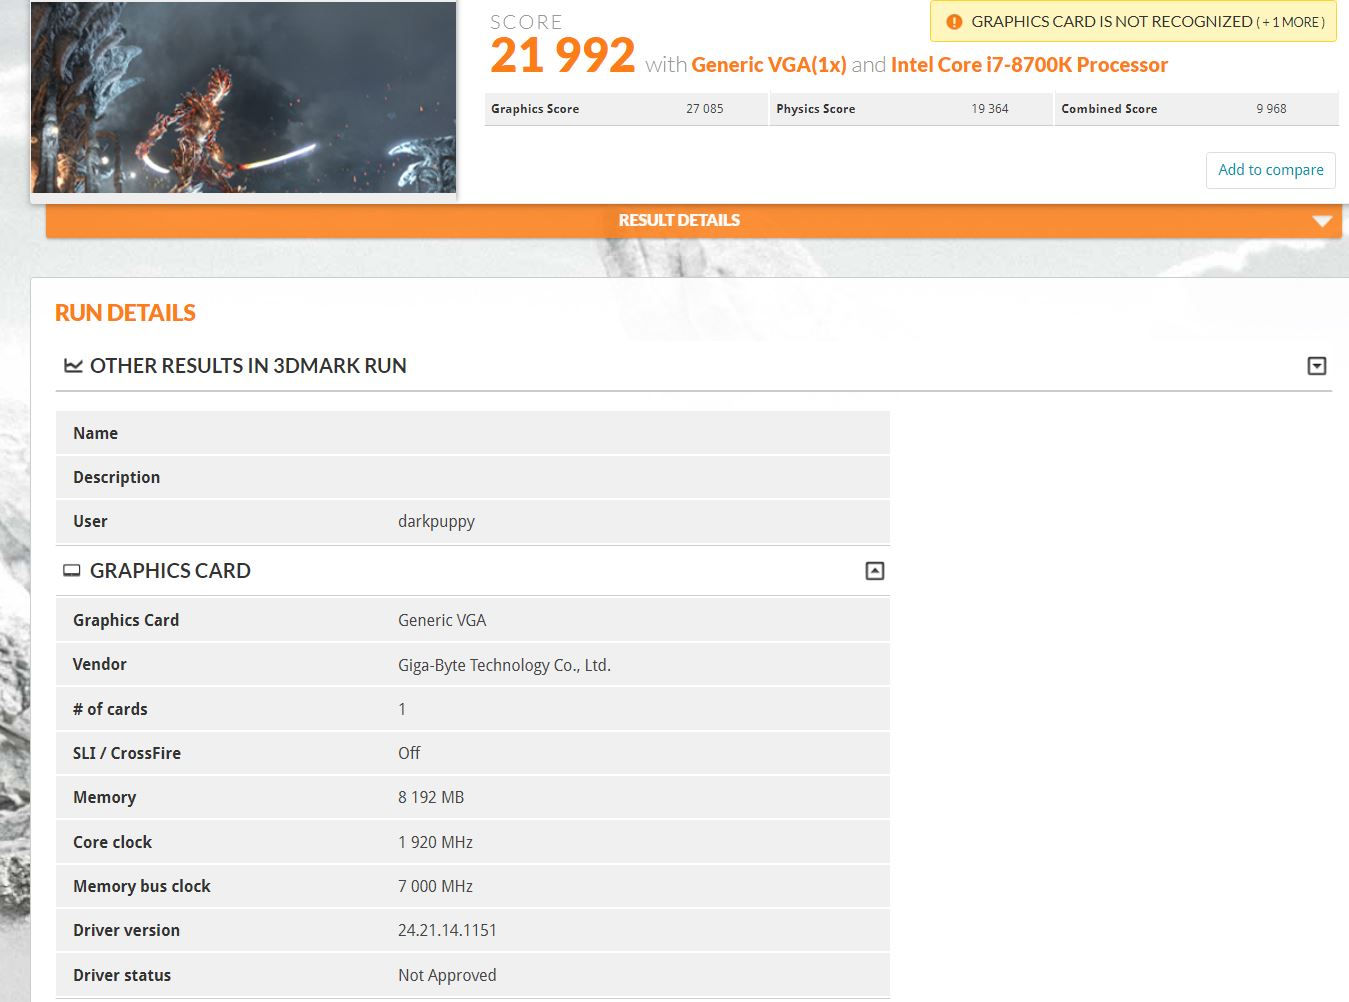The height and width of the screenshot is (1002, 1349).
Task: Click the Description row label
Action: point(116,478)
